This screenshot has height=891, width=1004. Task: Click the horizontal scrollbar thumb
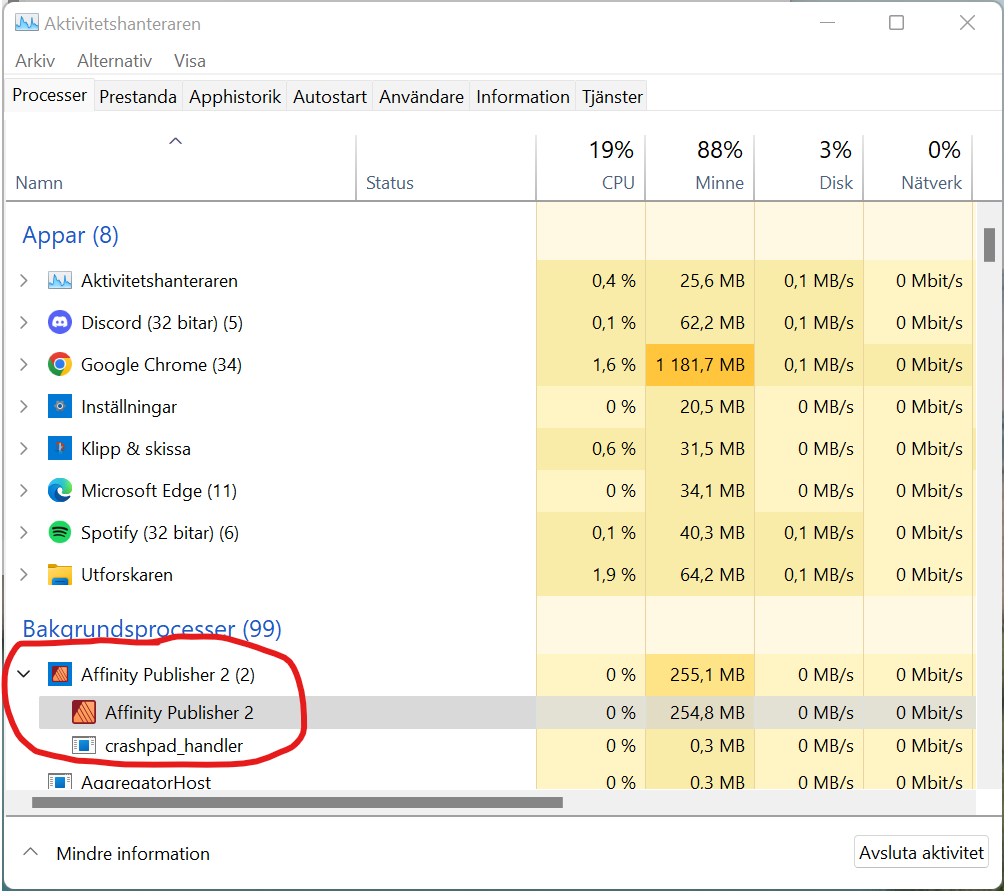tap(297, 802)
